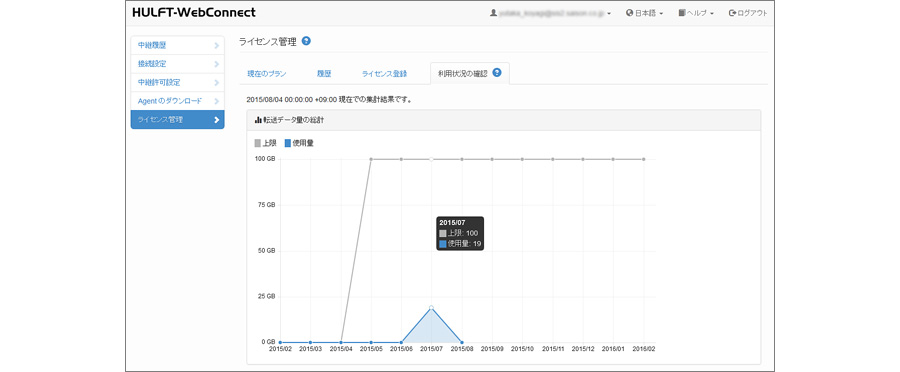Click the globe icon next to 日本語

click(x=630, y=13)
